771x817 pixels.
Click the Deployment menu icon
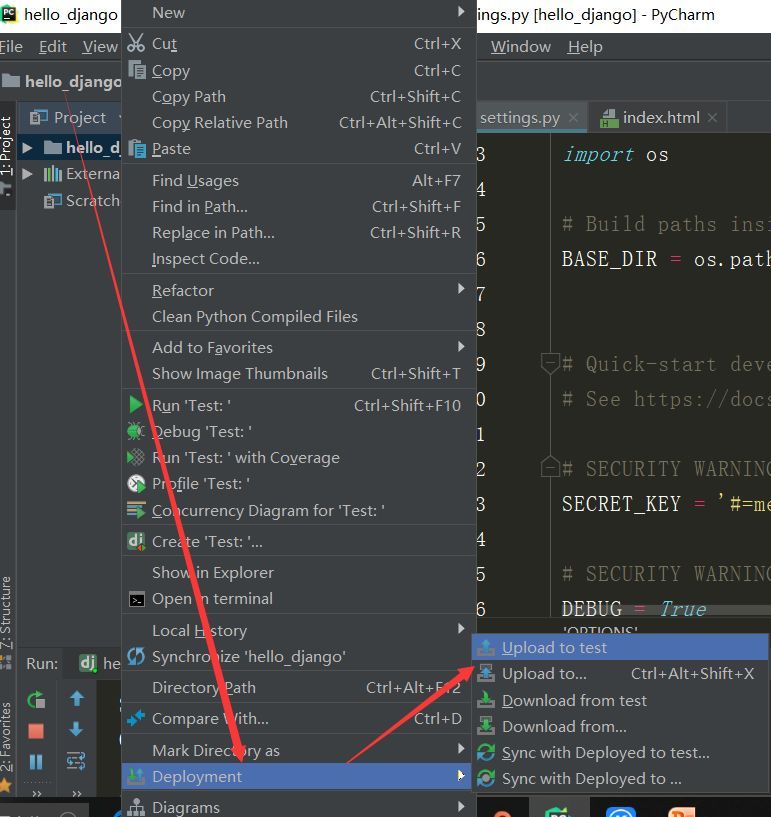click(x=136, y=776)
